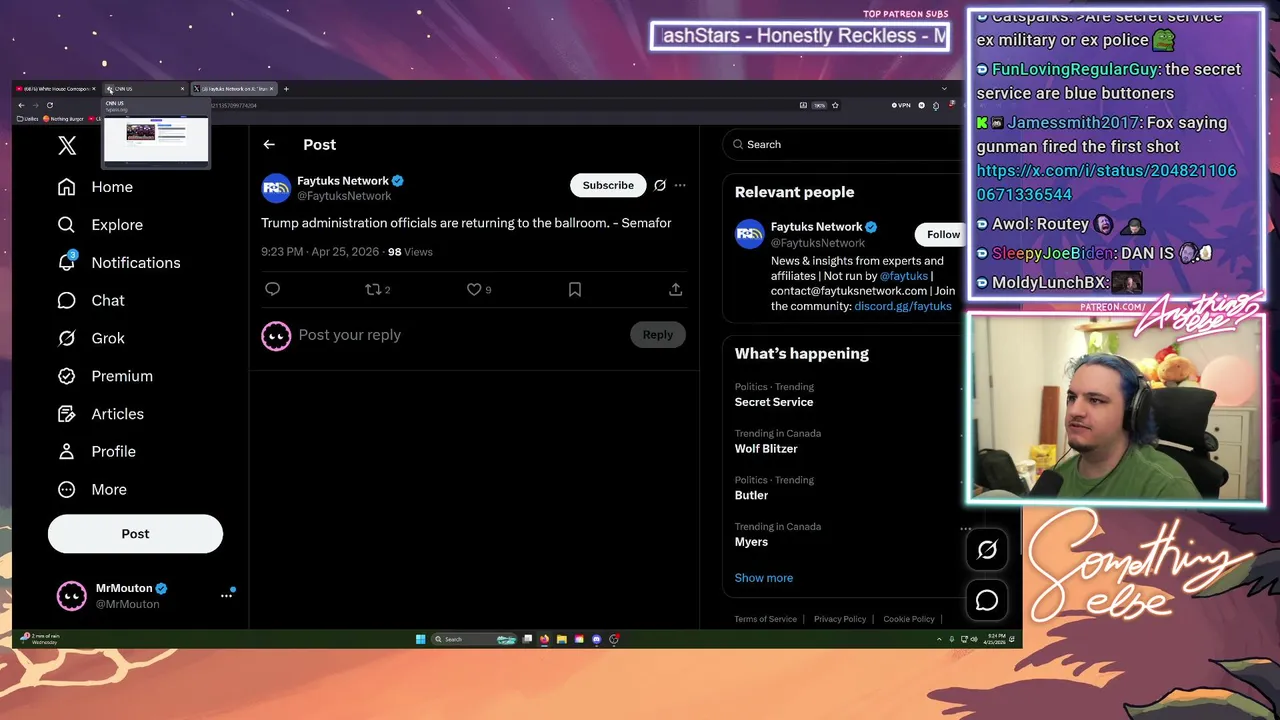Switch to the White House Correspondents browser tab
The width and height of the screenshot is (1280, 720).
pos(56,89)
